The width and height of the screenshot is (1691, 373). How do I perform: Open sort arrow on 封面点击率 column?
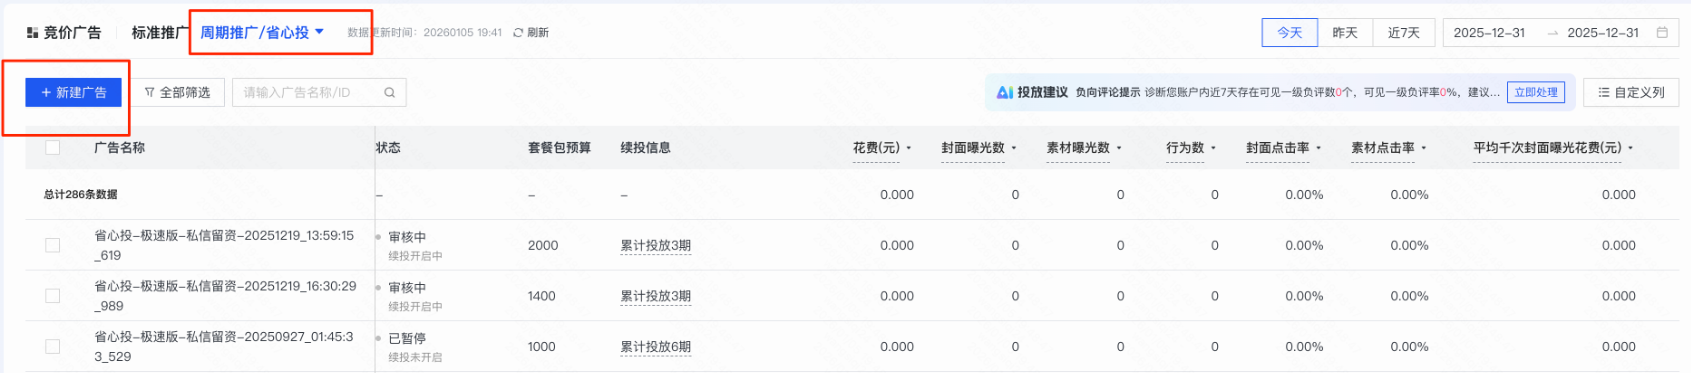[1319, 148]
